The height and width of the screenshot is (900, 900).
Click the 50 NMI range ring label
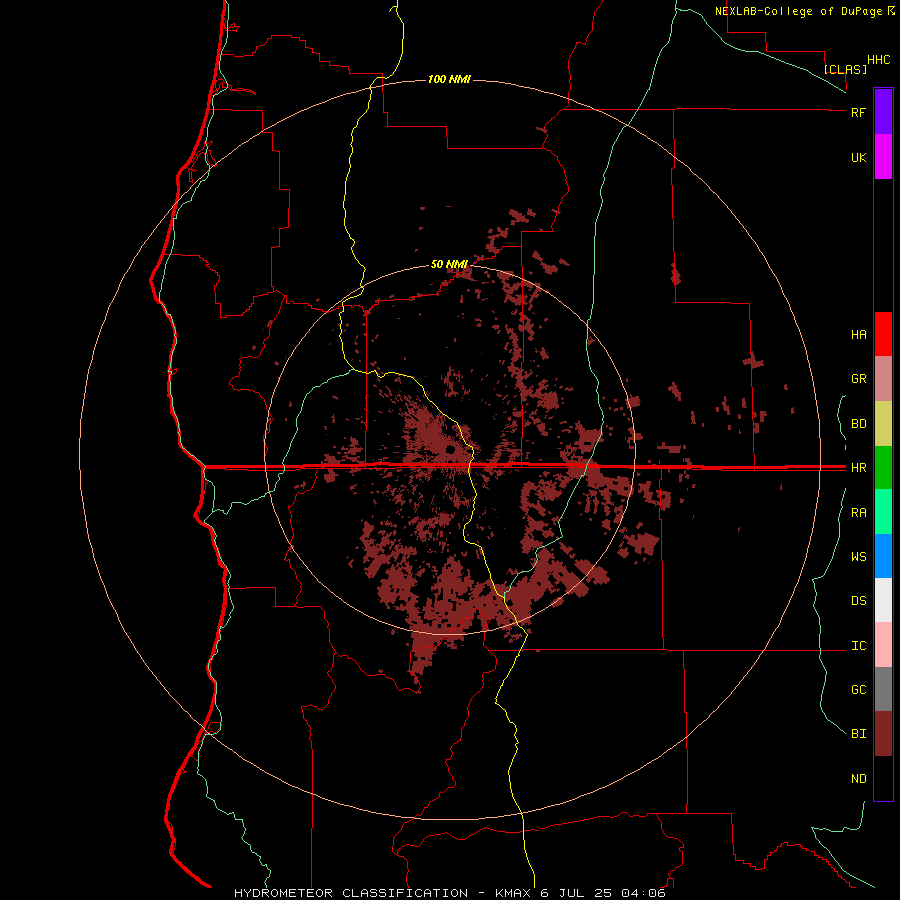pos(449,264)
